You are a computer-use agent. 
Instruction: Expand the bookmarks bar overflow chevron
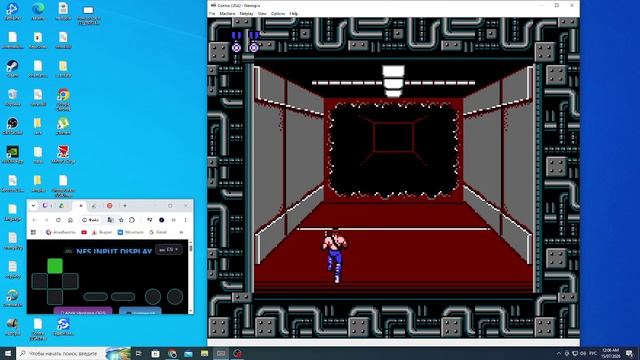(181, 232)
